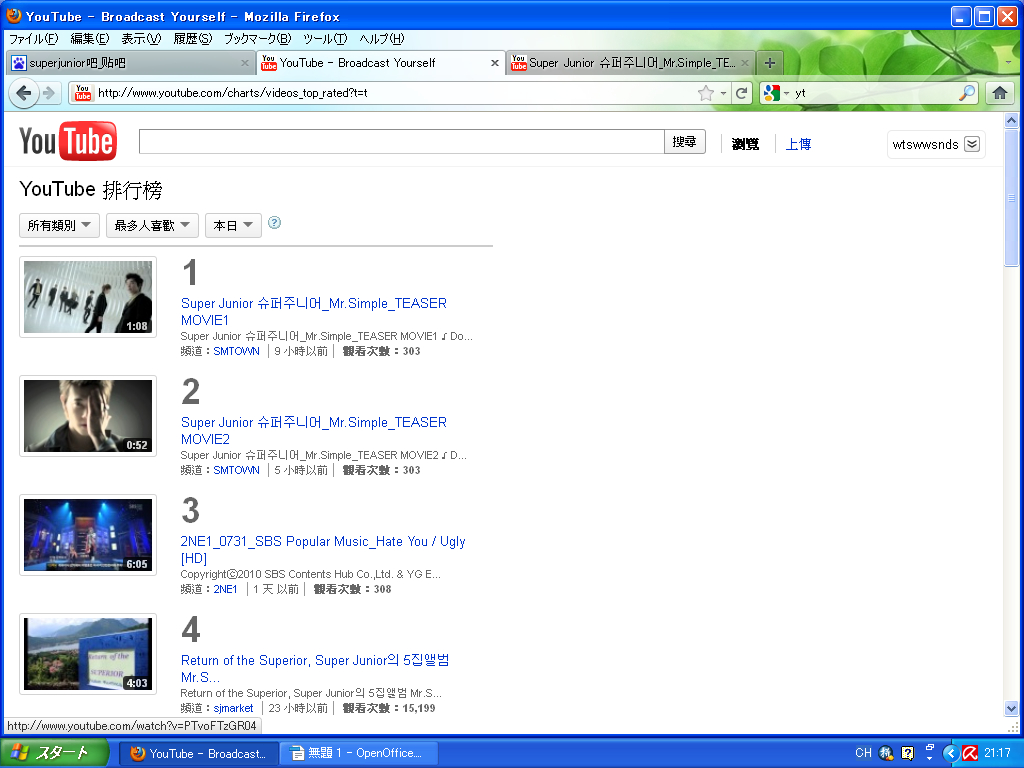1024x768 pixels.
Task: Click the vertical scrollbar thumb
Action: tap(1011, 197)
